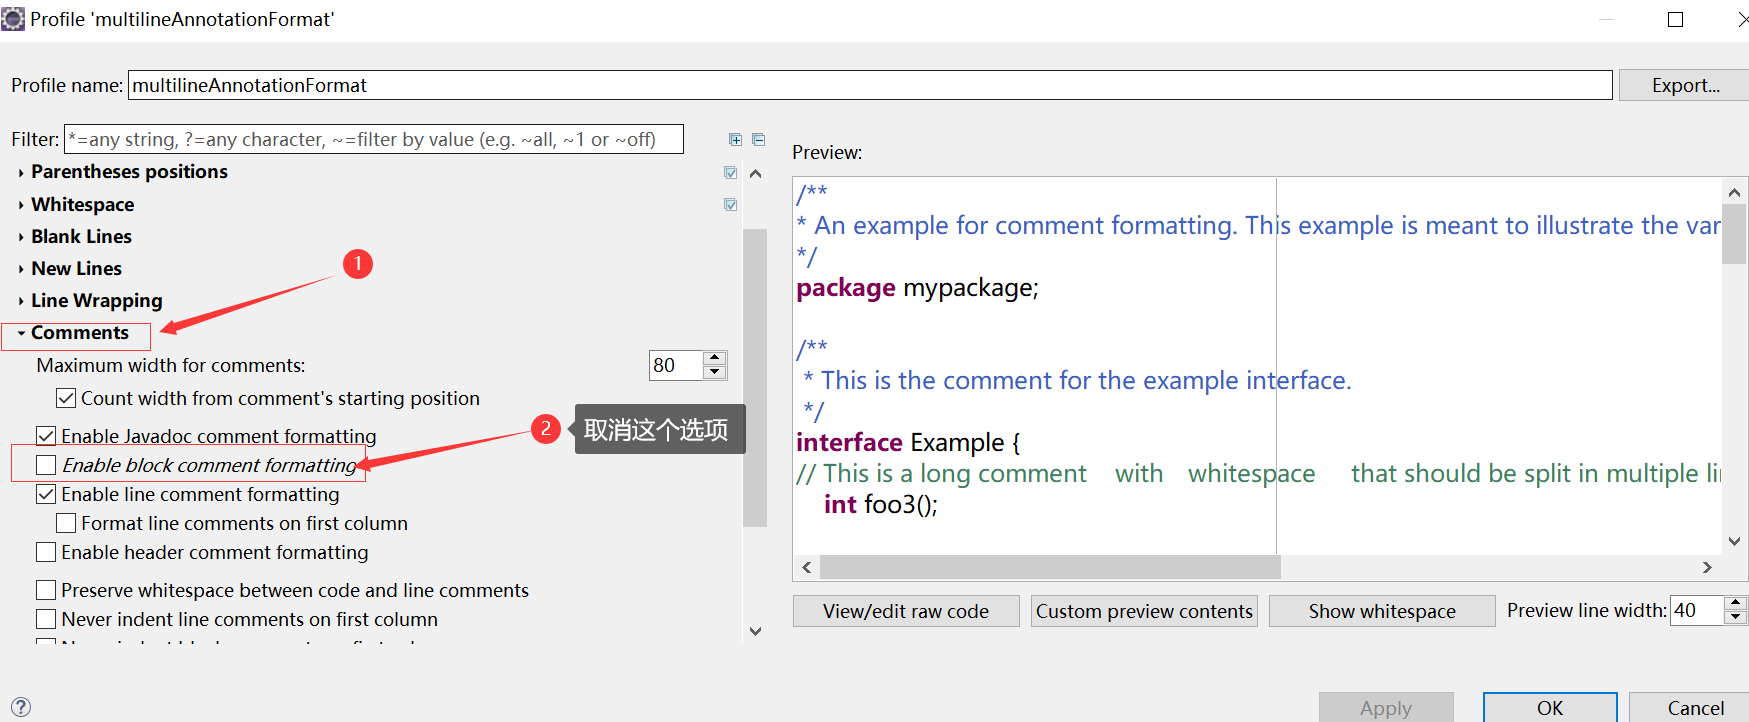Tick Preserve whitespace between code and line comments

pyautogui.click(x=46, y=590)
